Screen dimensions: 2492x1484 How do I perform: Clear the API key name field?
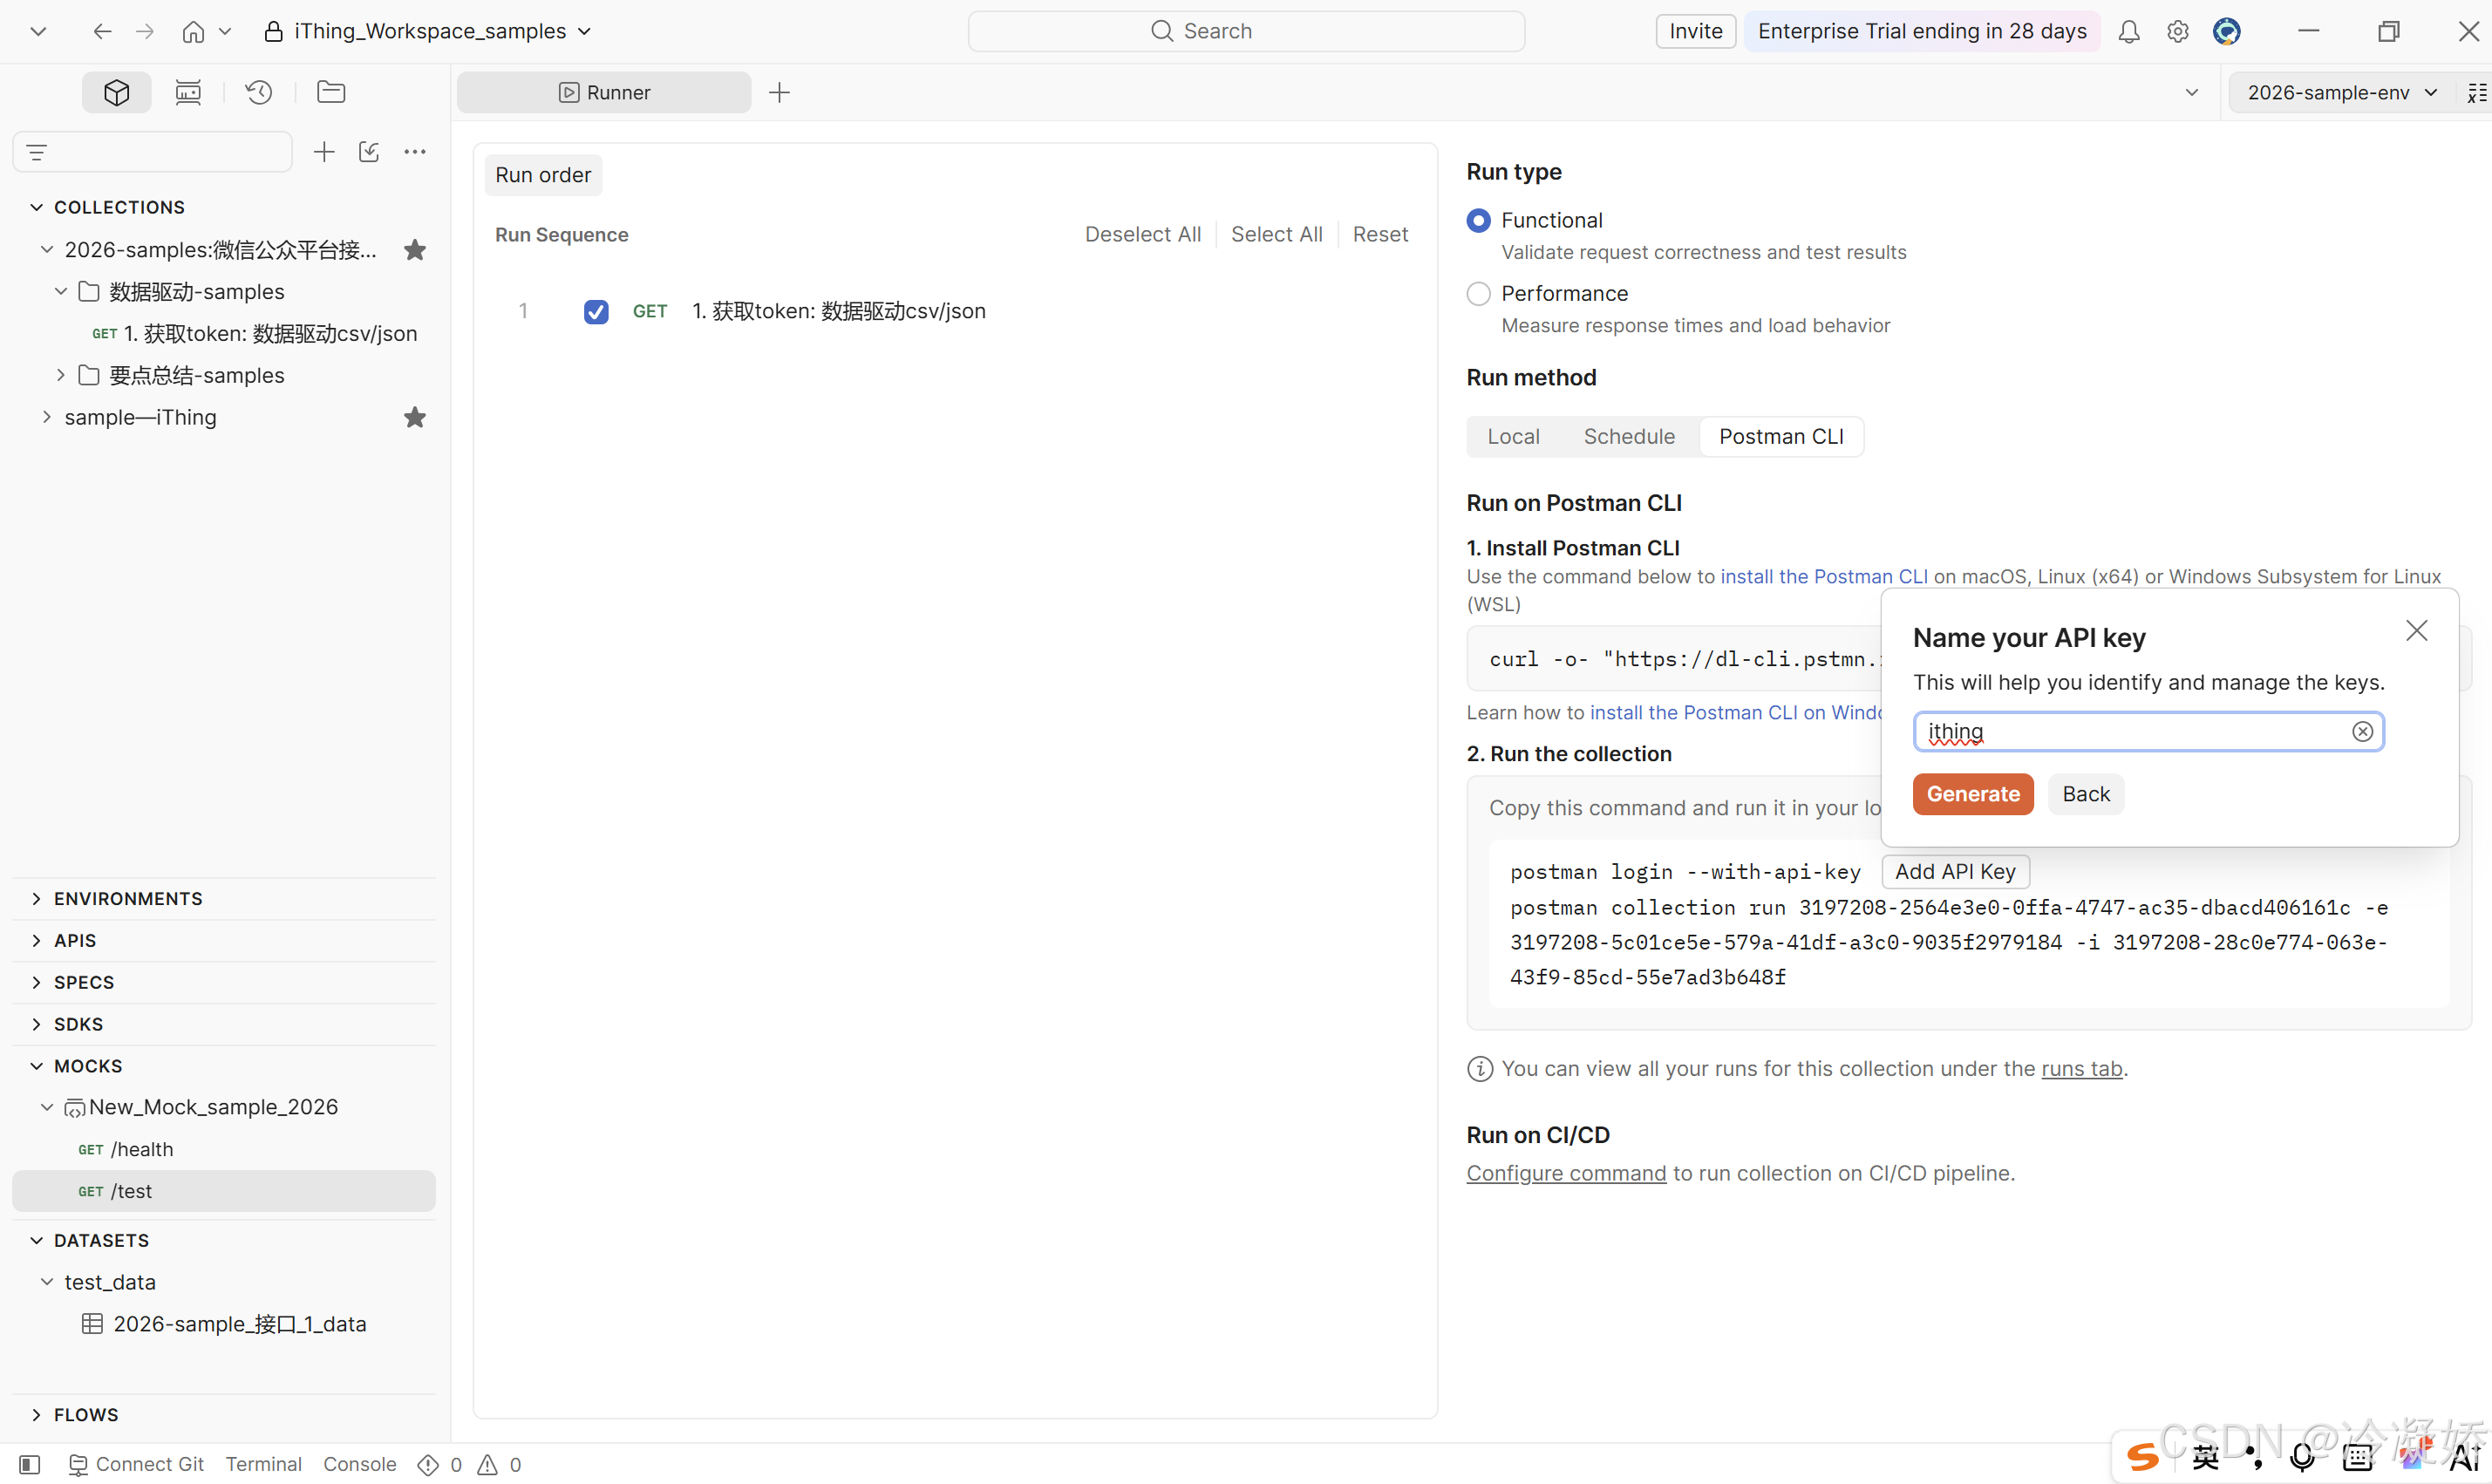point(2362,732)
